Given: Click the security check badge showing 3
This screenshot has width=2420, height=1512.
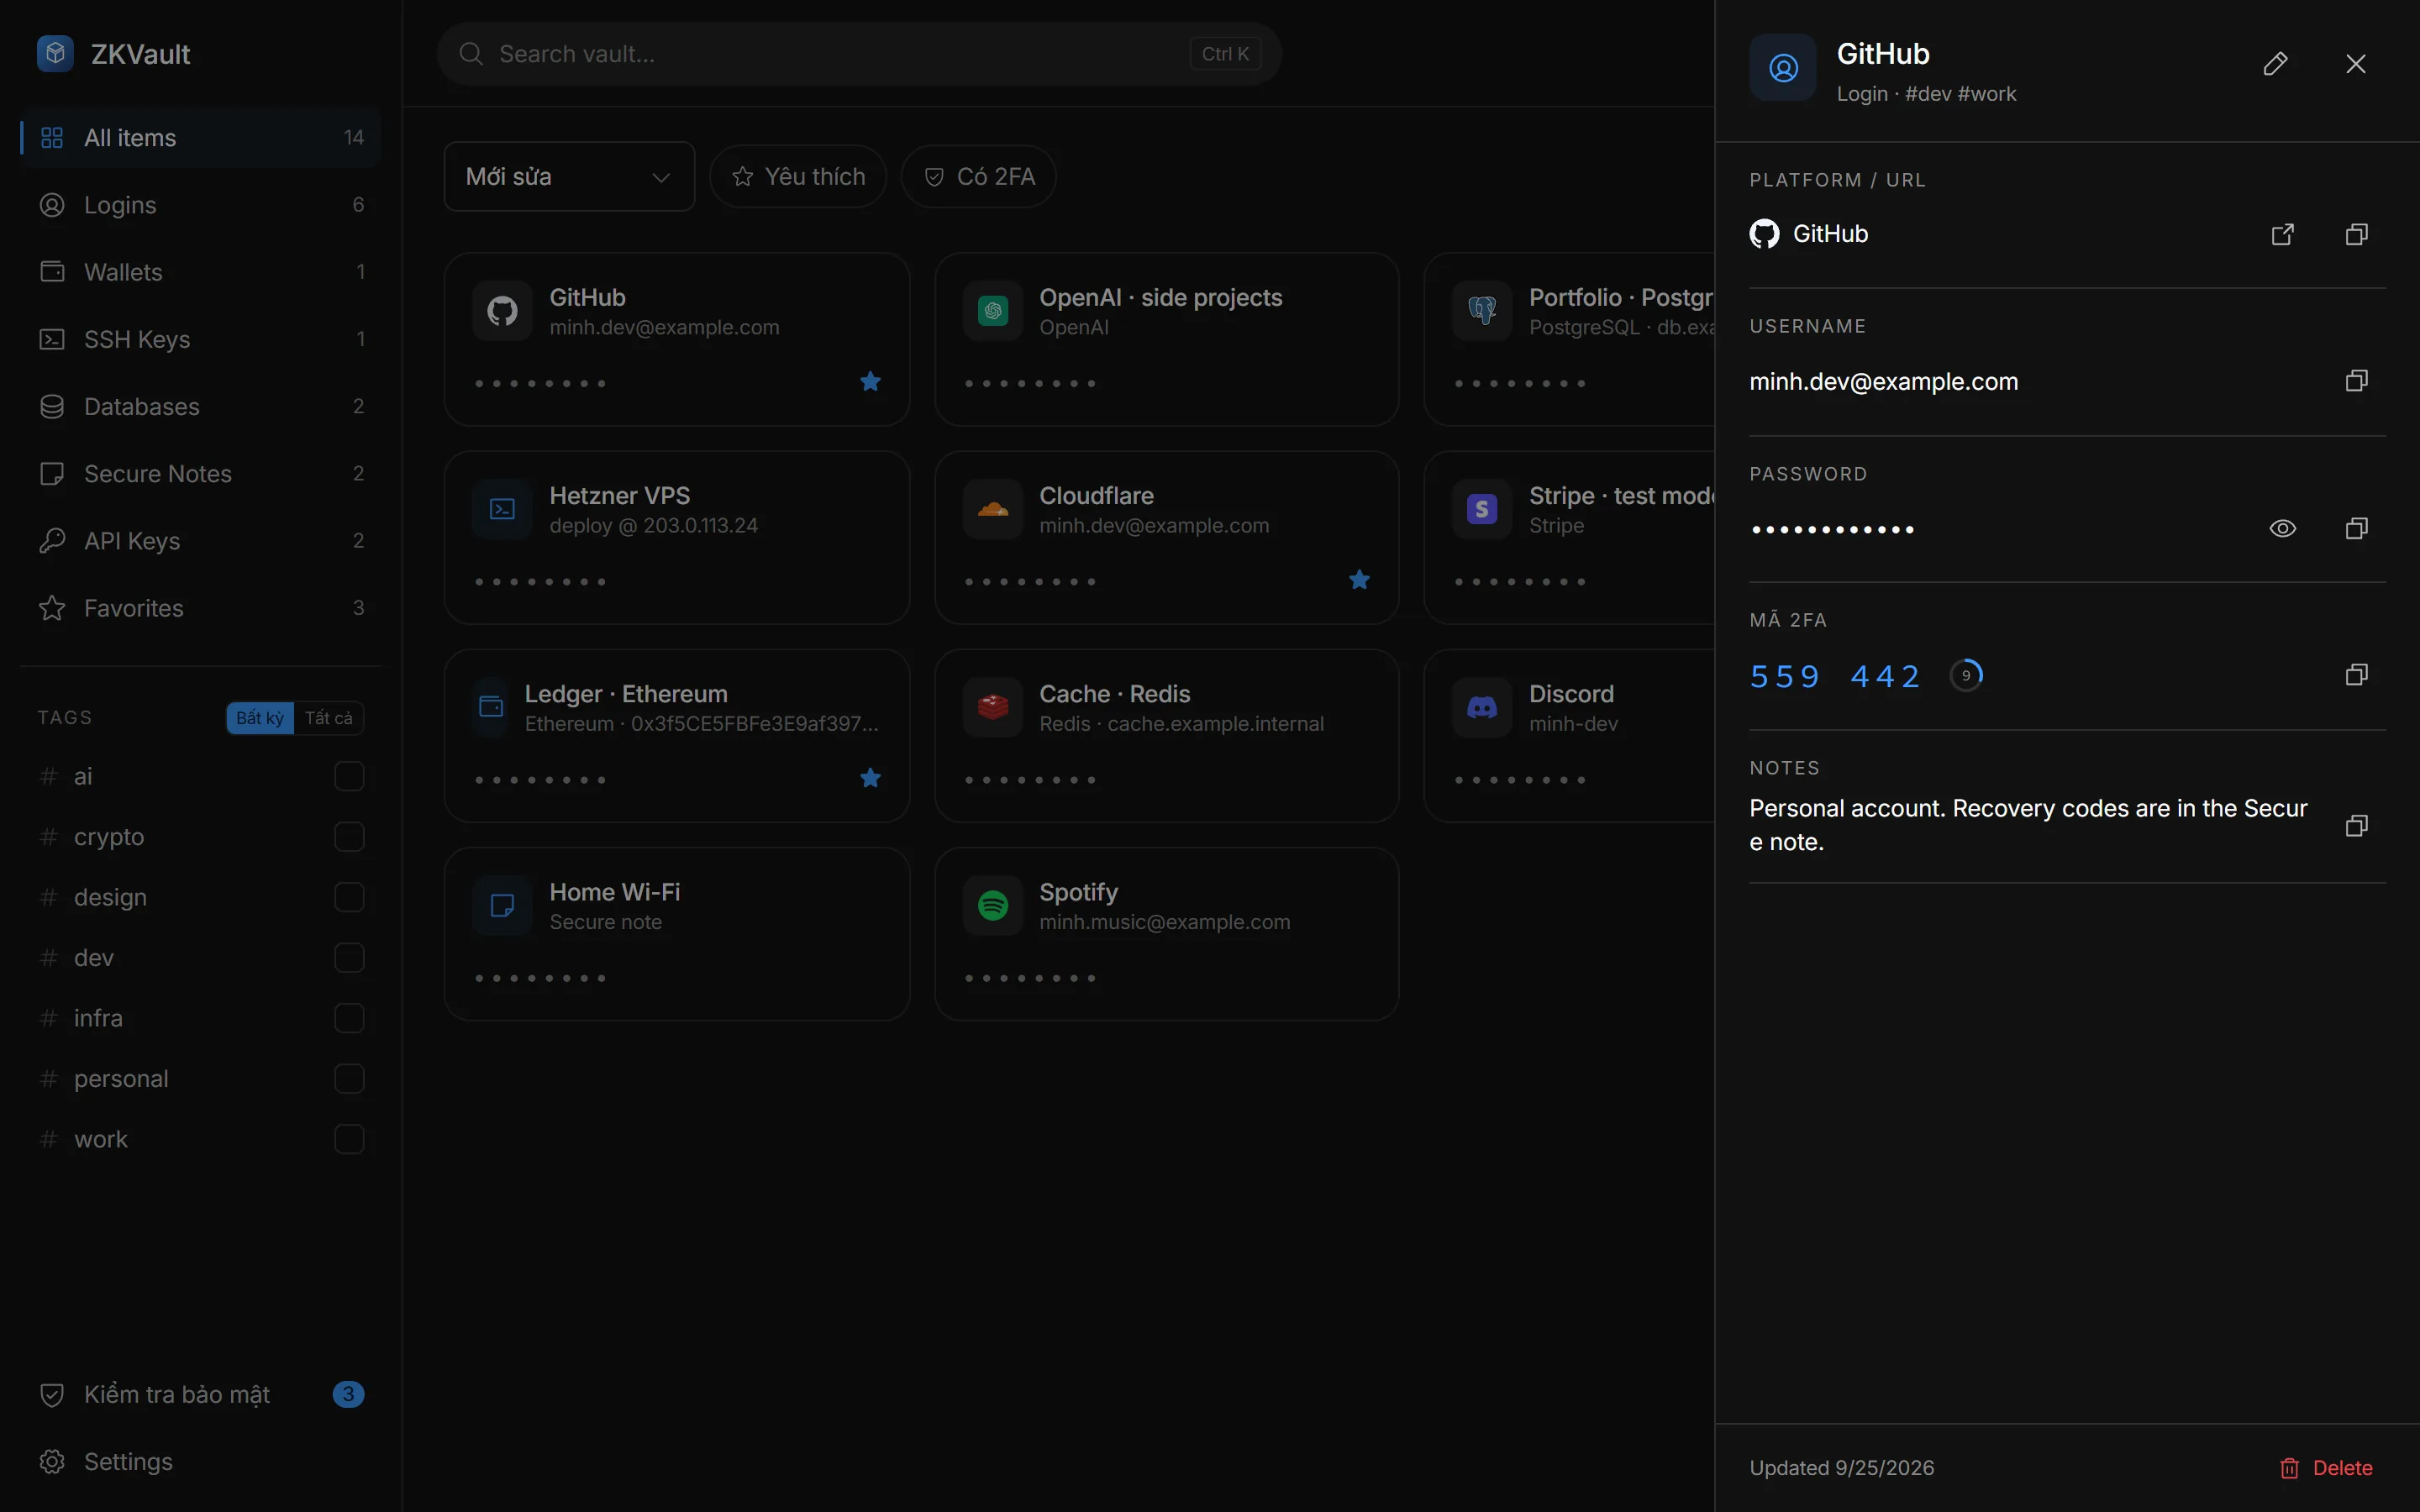Looking at the screenshot, I should tap(348, 1394).
